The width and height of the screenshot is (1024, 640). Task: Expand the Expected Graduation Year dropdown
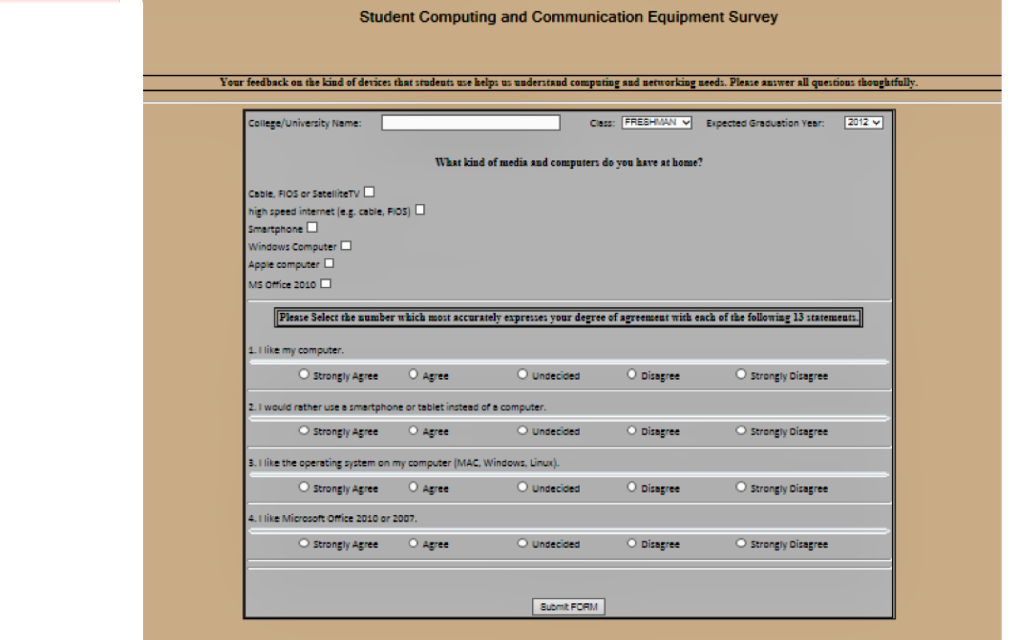click(x=864, y=123)
